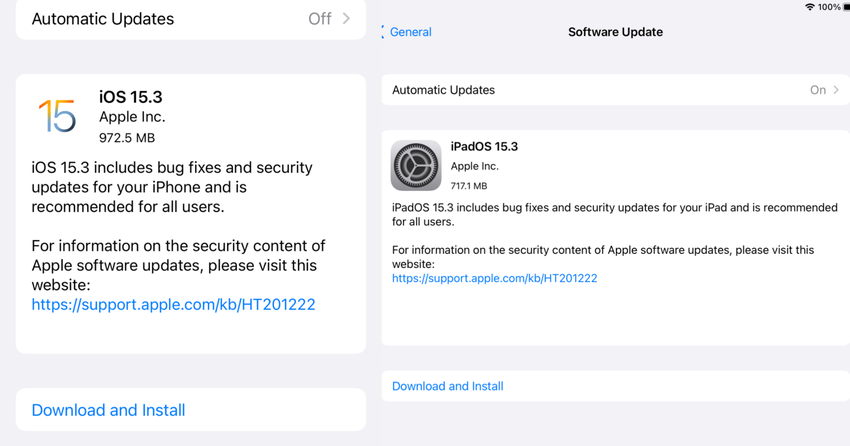Tap the Wi-Fi status icon
This screenshot has height=446, width=850.
(x=809, y=7)
